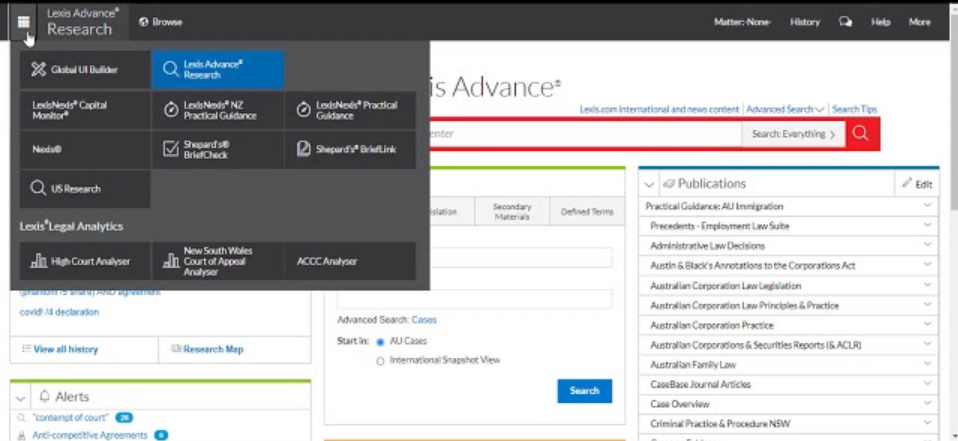The width and height of the screenshot is (958, 441).
Task: Open History in top bar
Action: pos(805,22)
